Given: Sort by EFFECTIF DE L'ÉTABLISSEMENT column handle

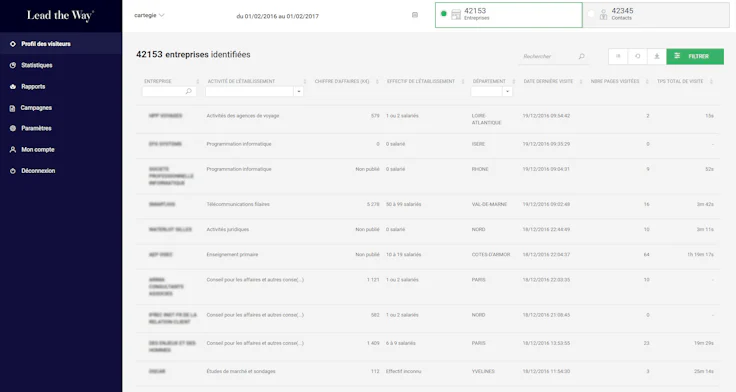Looking at the screenshot, I should (463, 82).
